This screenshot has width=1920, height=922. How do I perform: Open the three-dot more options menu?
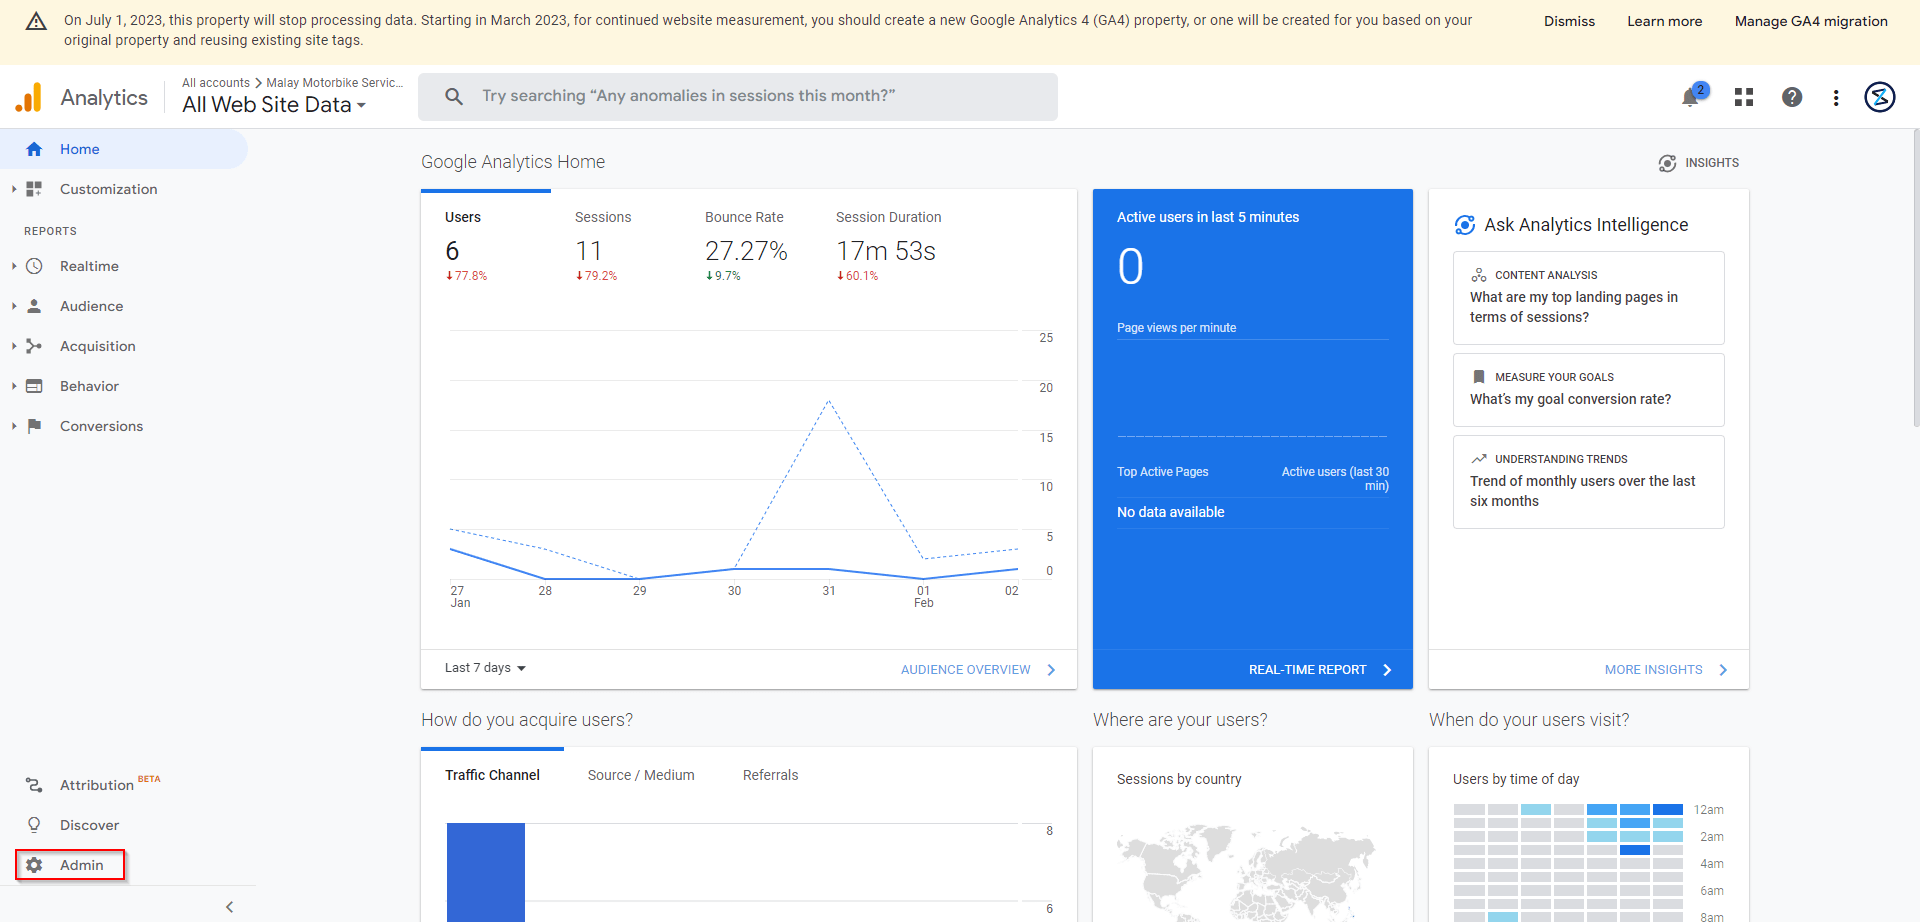tap(1836, 97)
